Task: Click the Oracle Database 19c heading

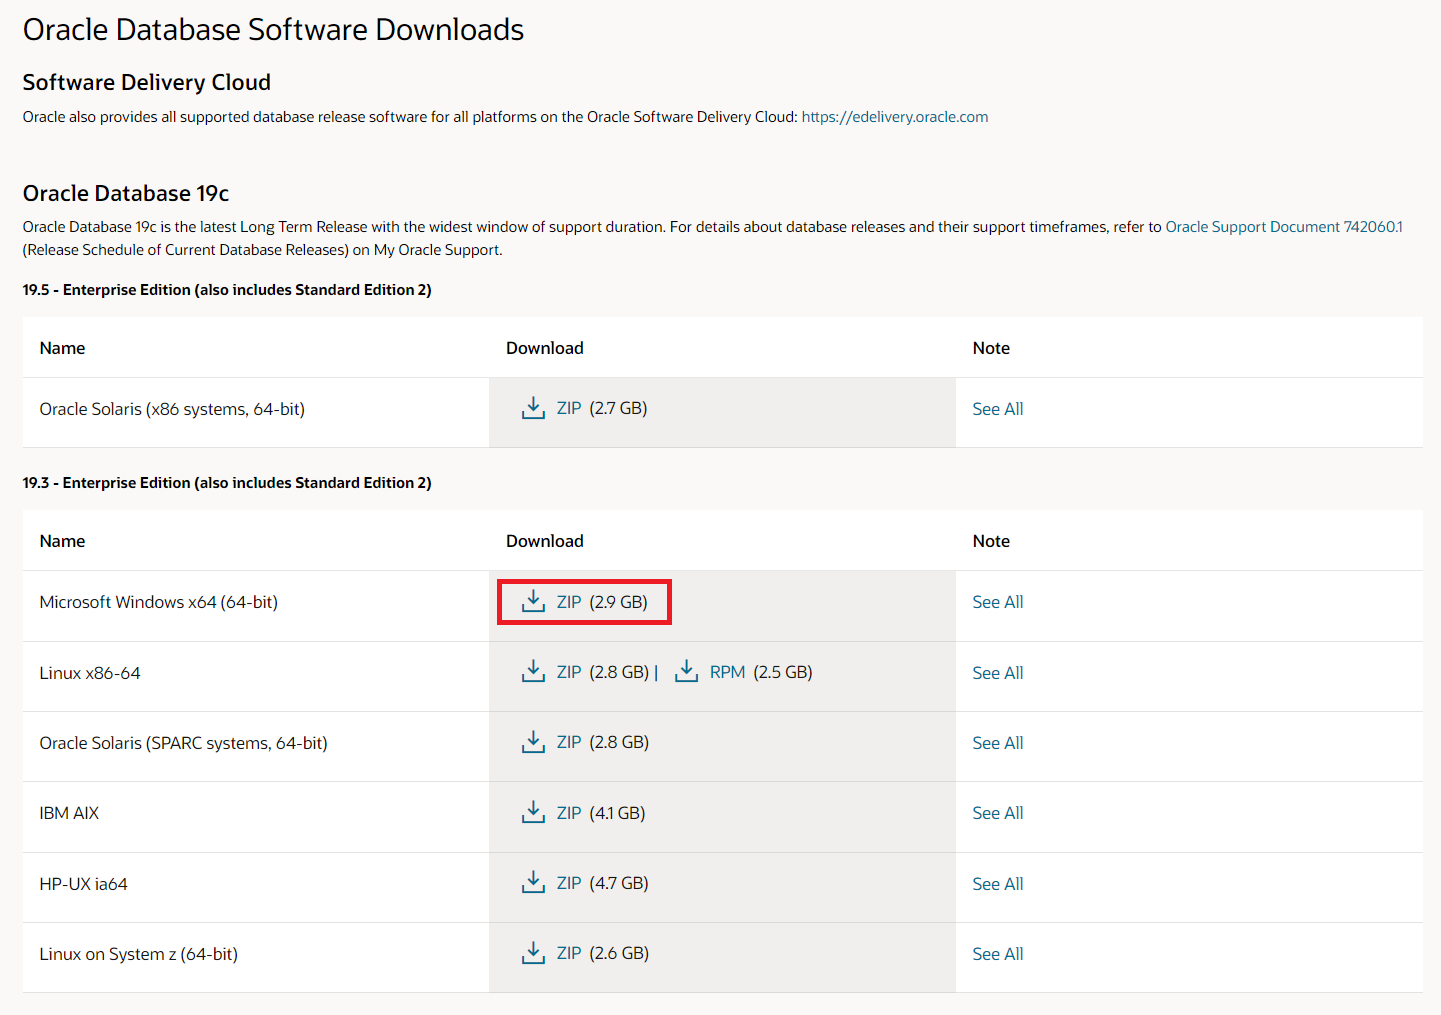Action: (x=126, y=193)
